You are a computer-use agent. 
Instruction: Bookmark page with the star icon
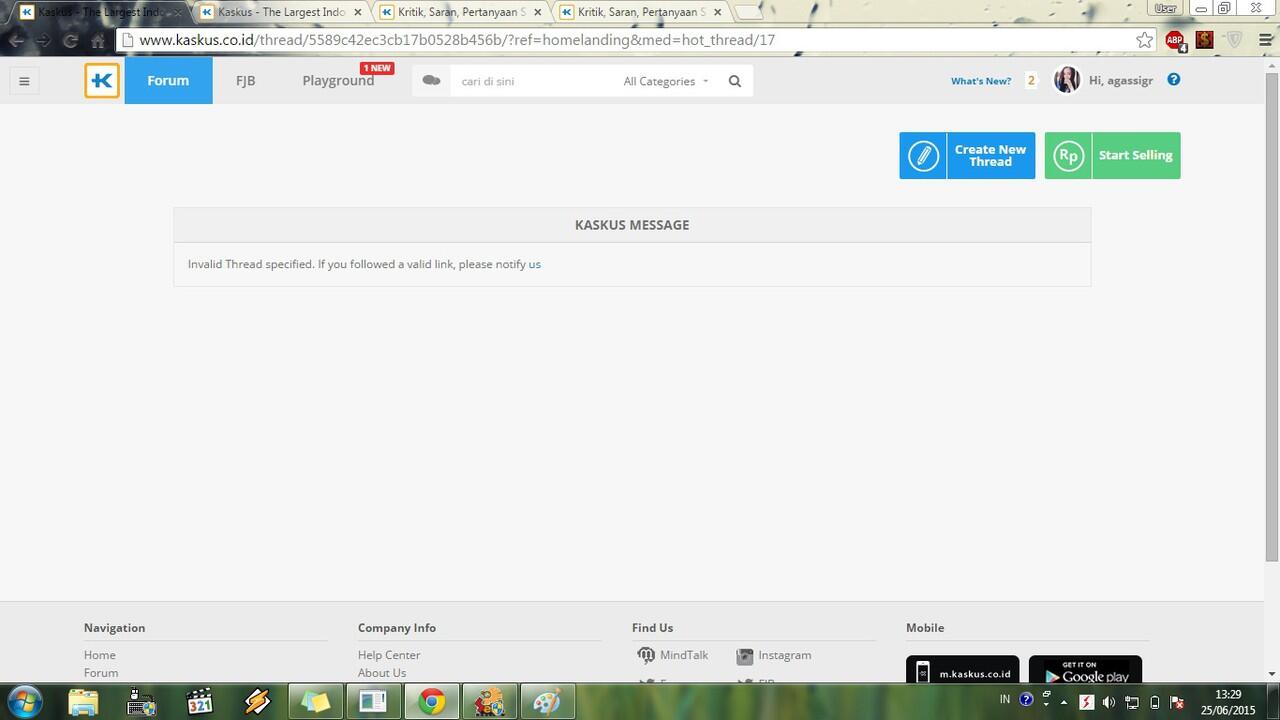click(x=1145, y=40)
